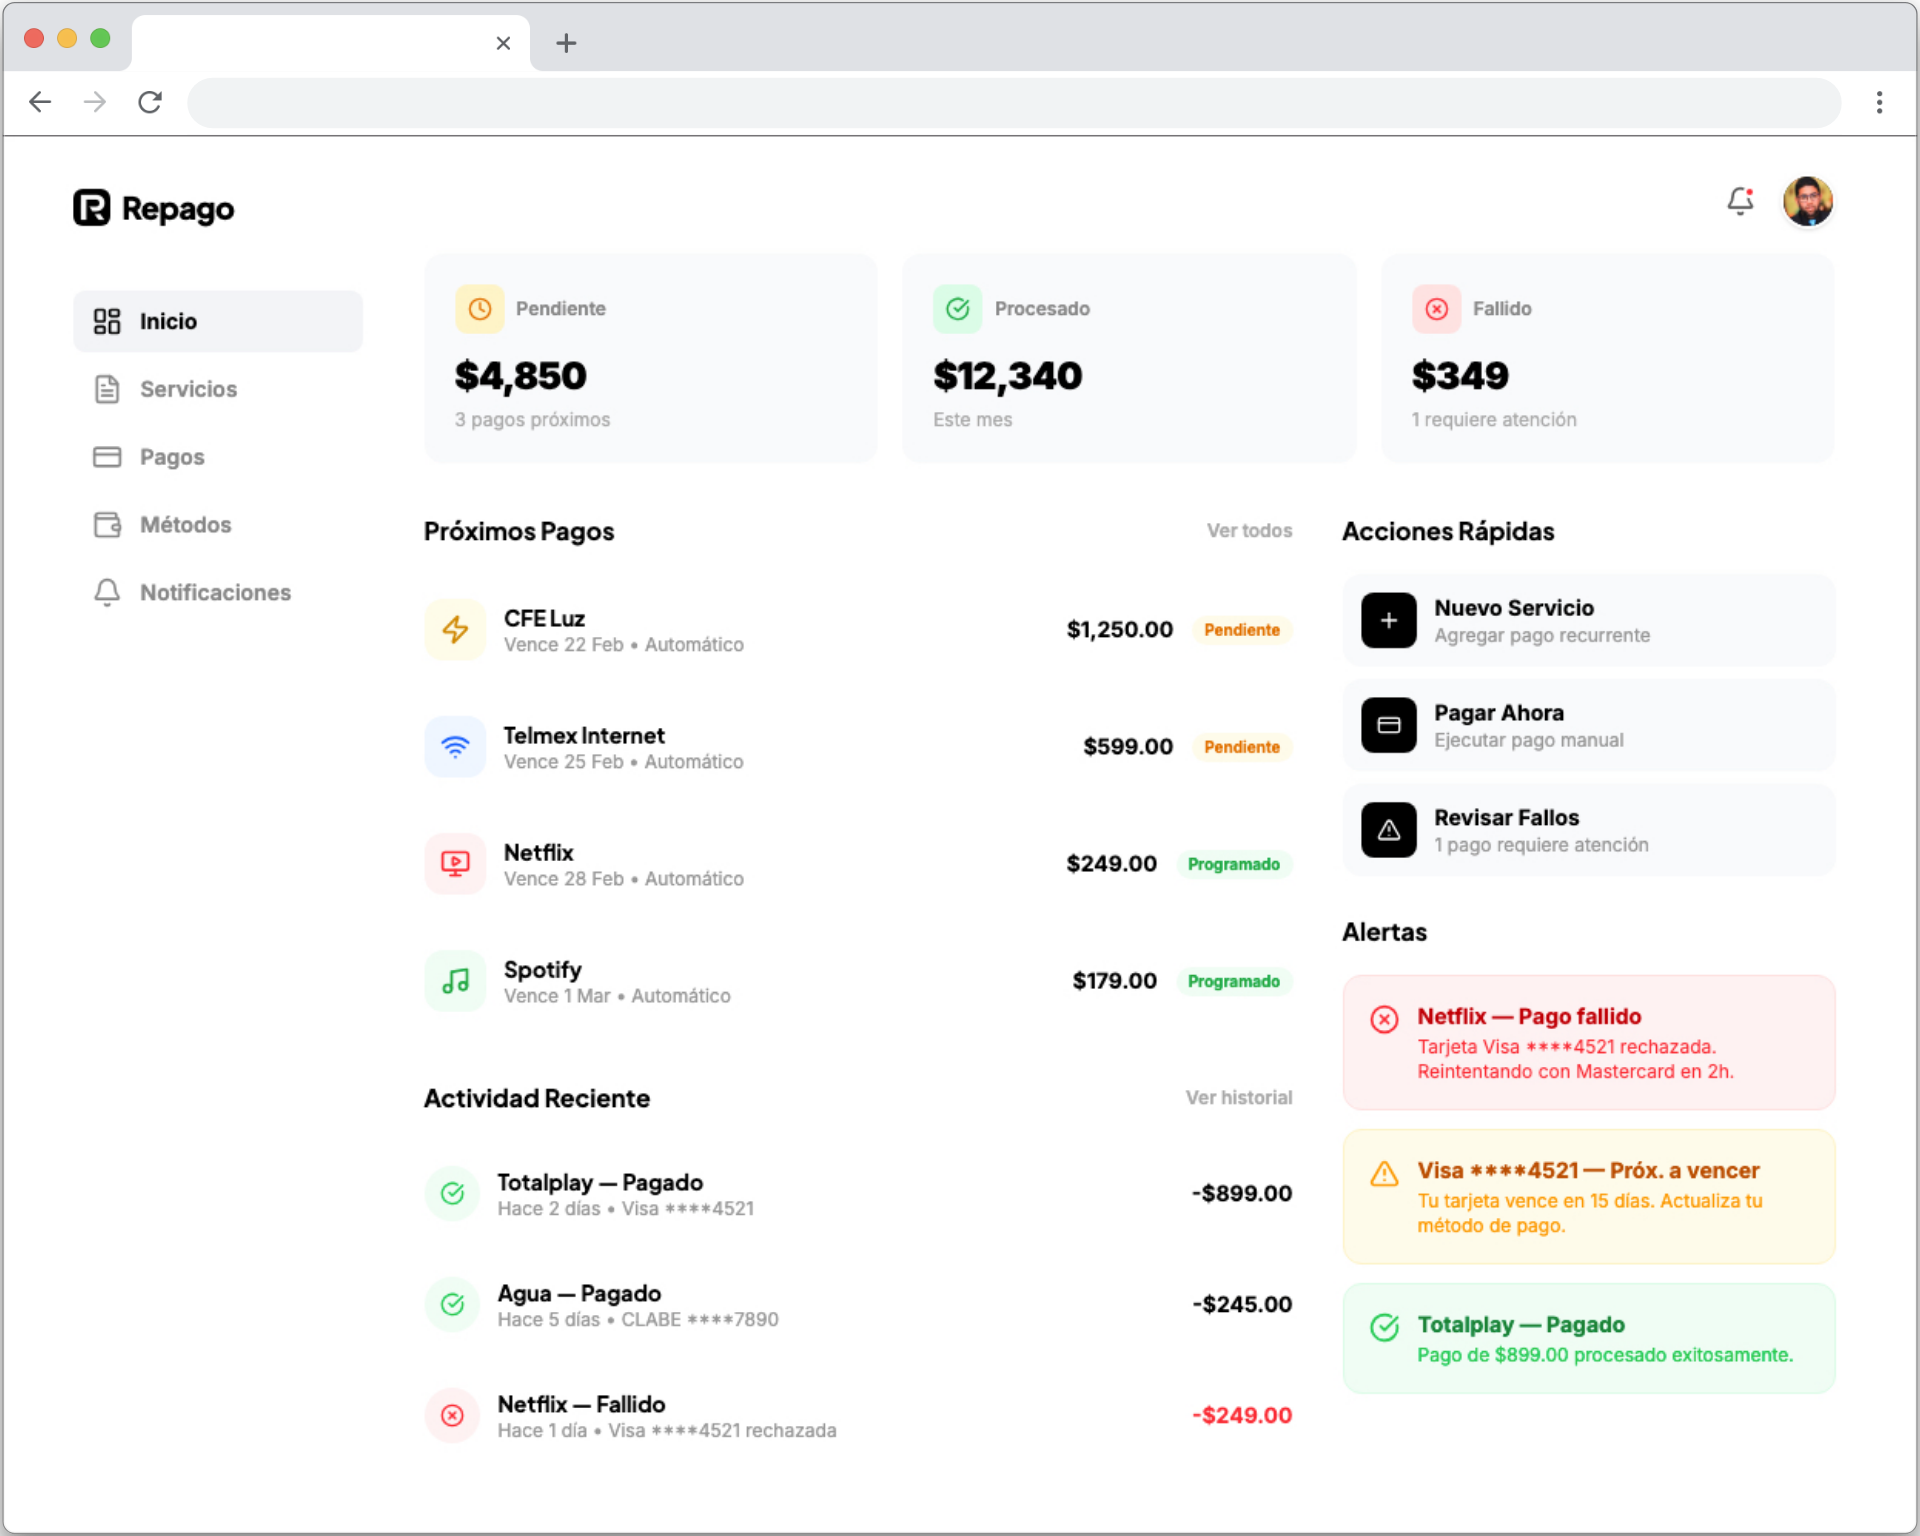Open the notifications bell in the header
1920x1536 pixels.
[x=1740, y=202]
